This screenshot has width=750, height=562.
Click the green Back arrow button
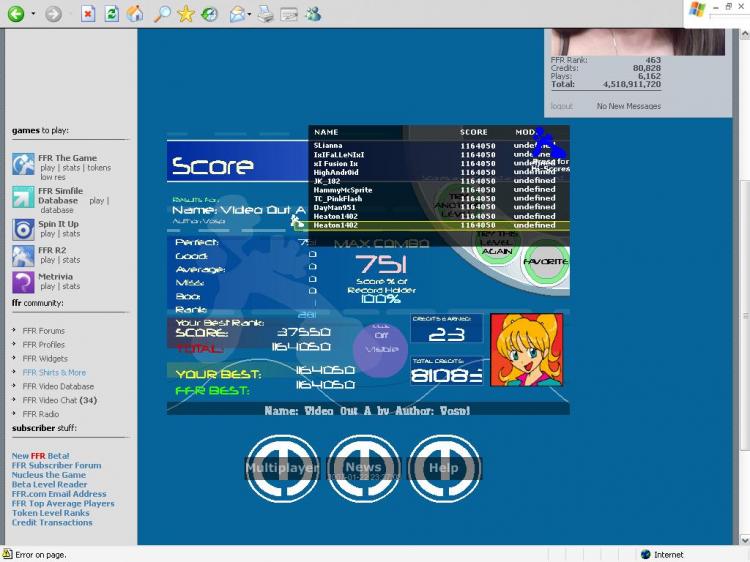pyautogui.click(x=16, y=13)
